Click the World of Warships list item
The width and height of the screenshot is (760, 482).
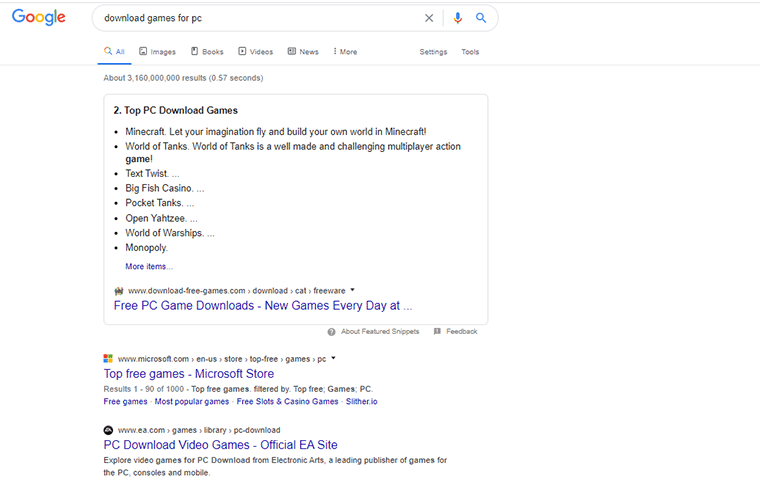170,233
